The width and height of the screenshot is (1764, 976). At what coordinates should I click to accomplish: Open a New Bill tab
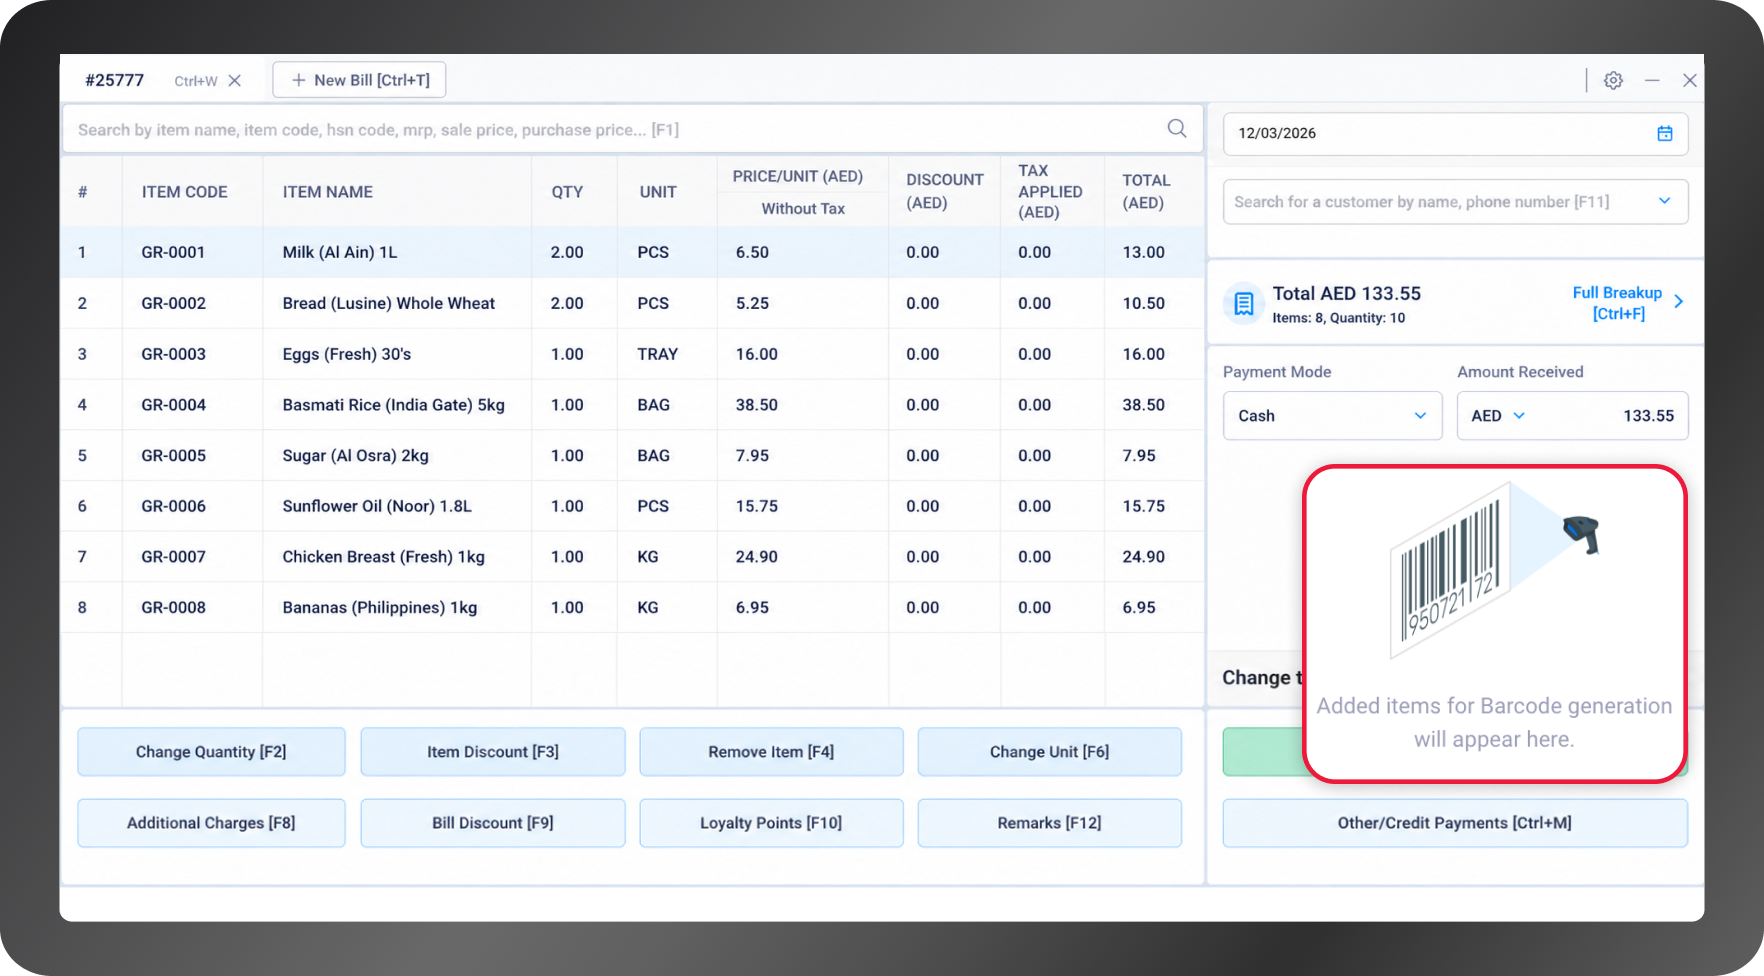359,80
